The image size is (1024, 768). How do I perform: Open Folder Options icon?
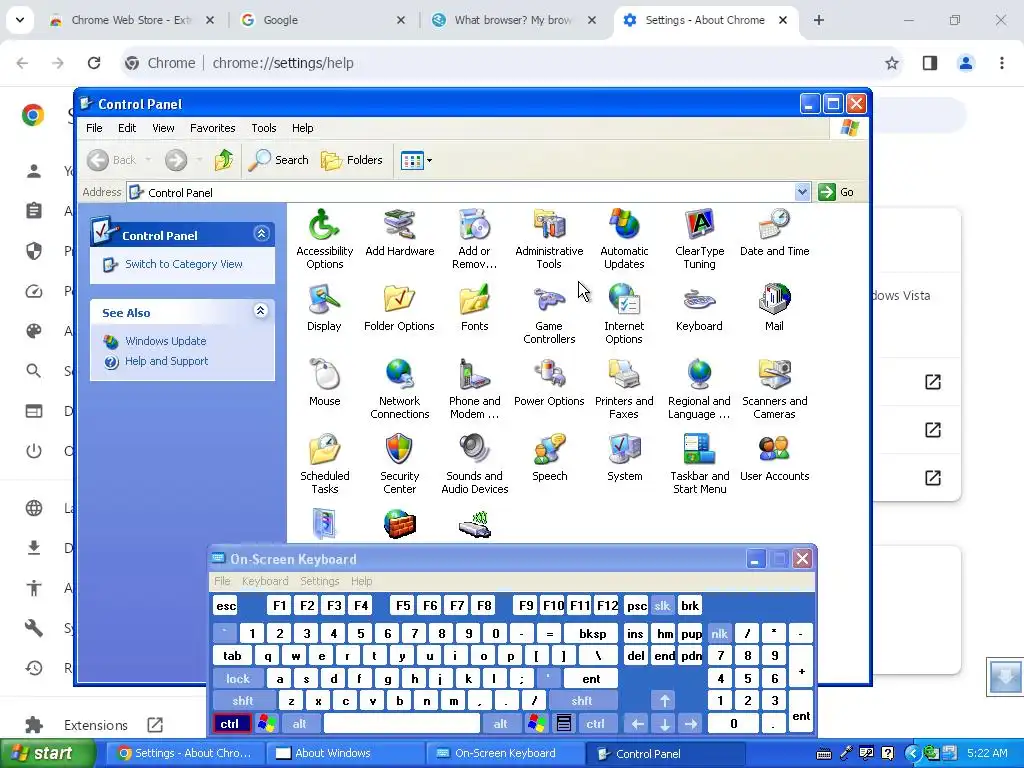[x=399, y=308]
